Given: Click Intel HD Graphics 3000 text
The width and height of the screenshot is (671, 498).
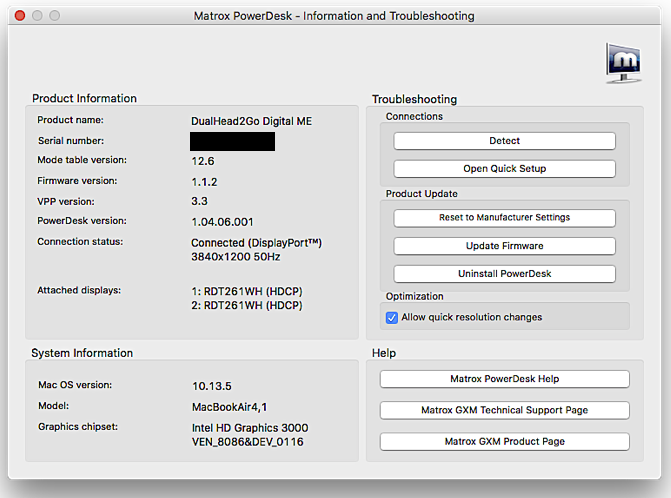Looking at the screenshot, I should pyautogui.click(x=250, y=428).
